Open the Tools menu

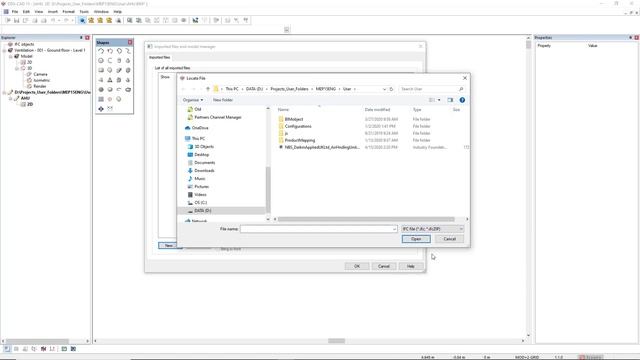pos(84,12)
